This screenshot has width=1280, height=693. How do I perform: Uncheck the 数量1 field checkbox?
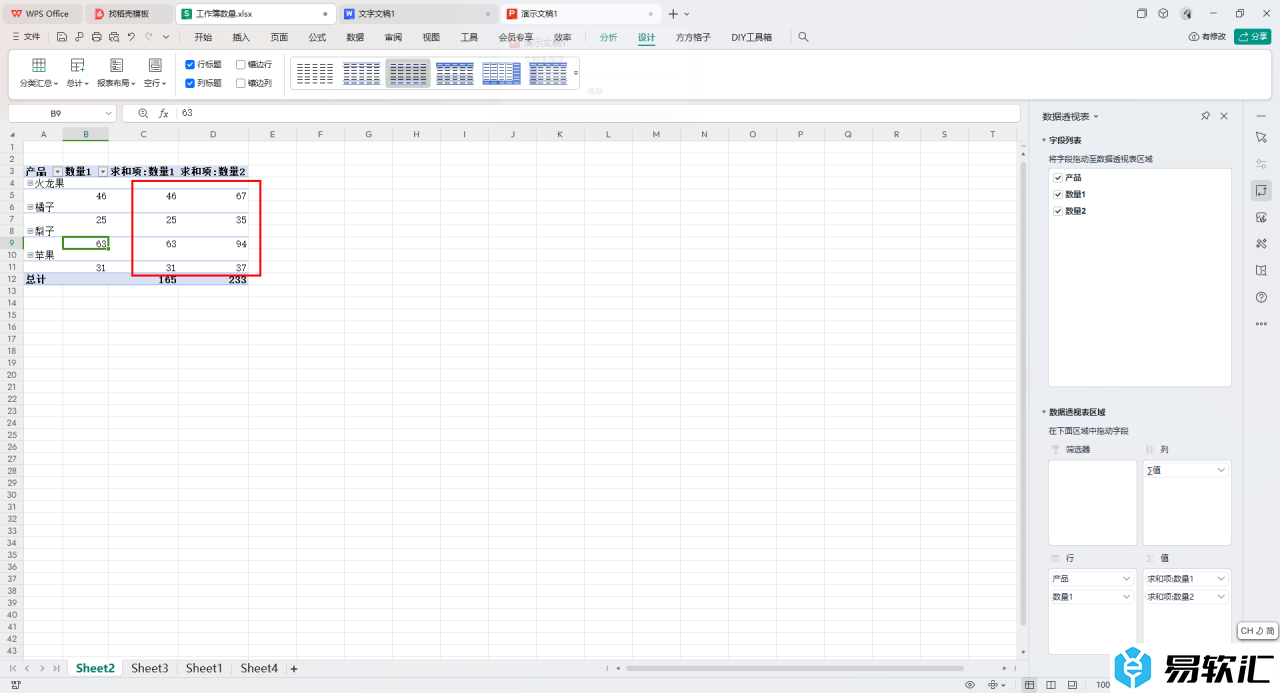(x=1058, y=194)
